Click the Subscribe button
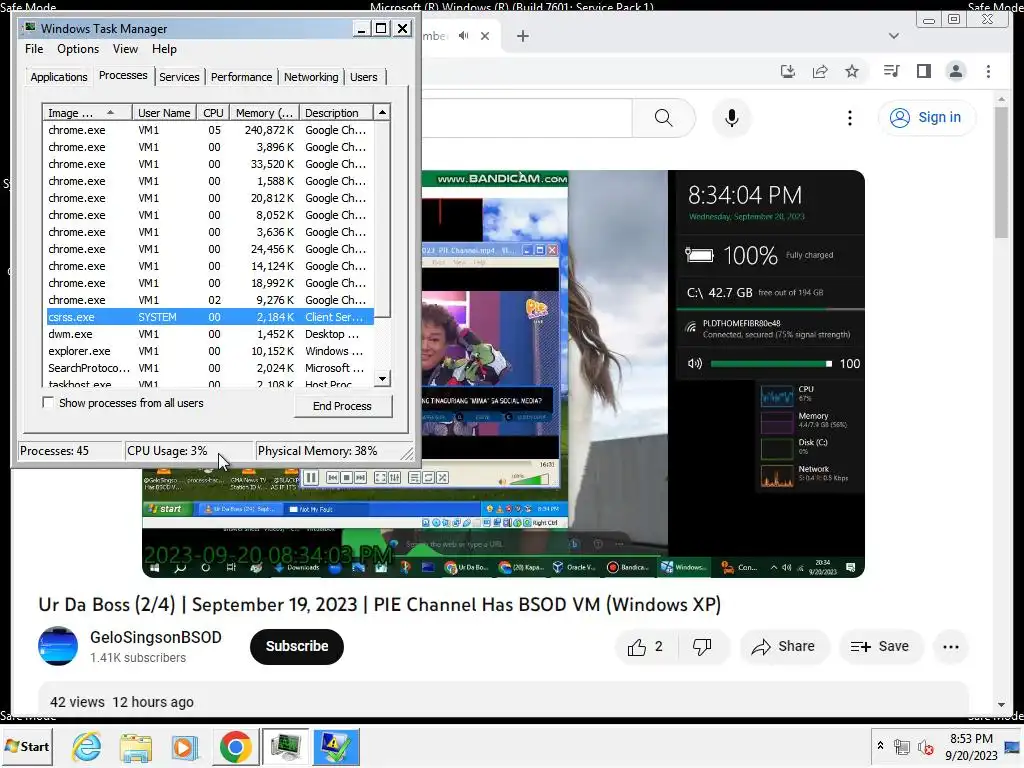This screenshot has height=768, width=1024. tap(296, 646)
